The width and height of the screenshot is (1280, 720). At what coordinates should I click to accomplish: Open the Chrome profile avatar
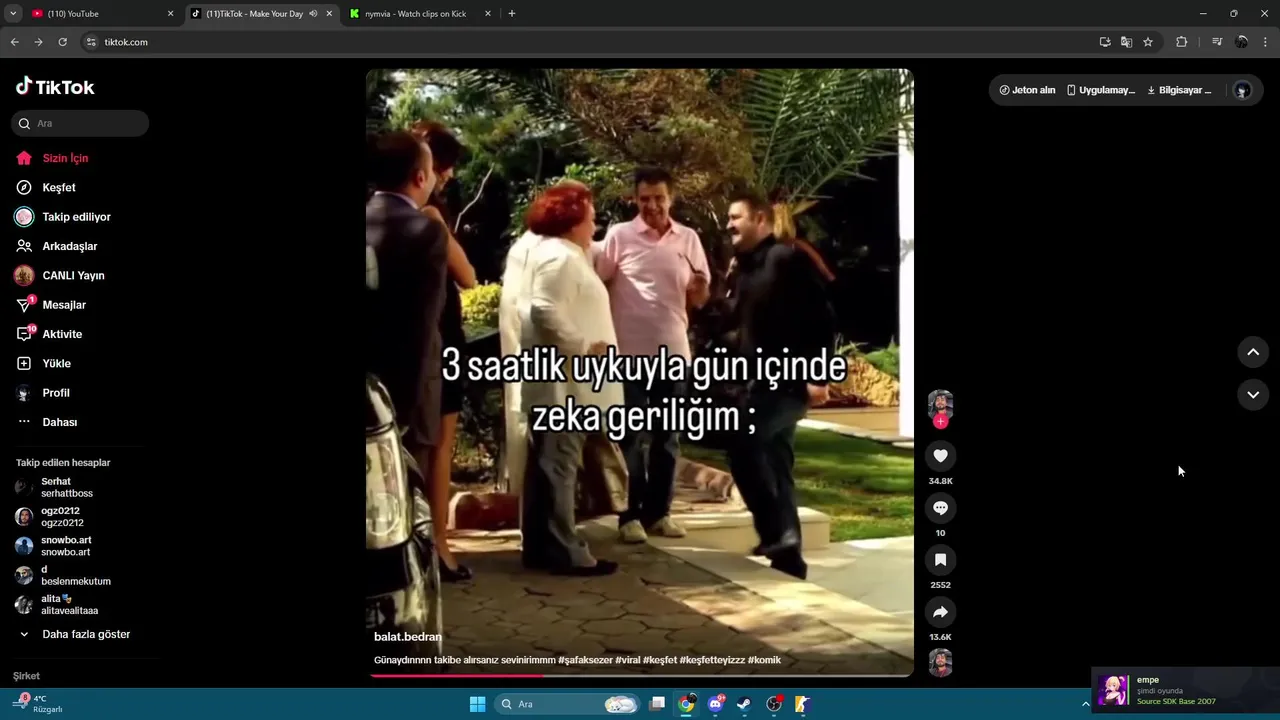1242,42
